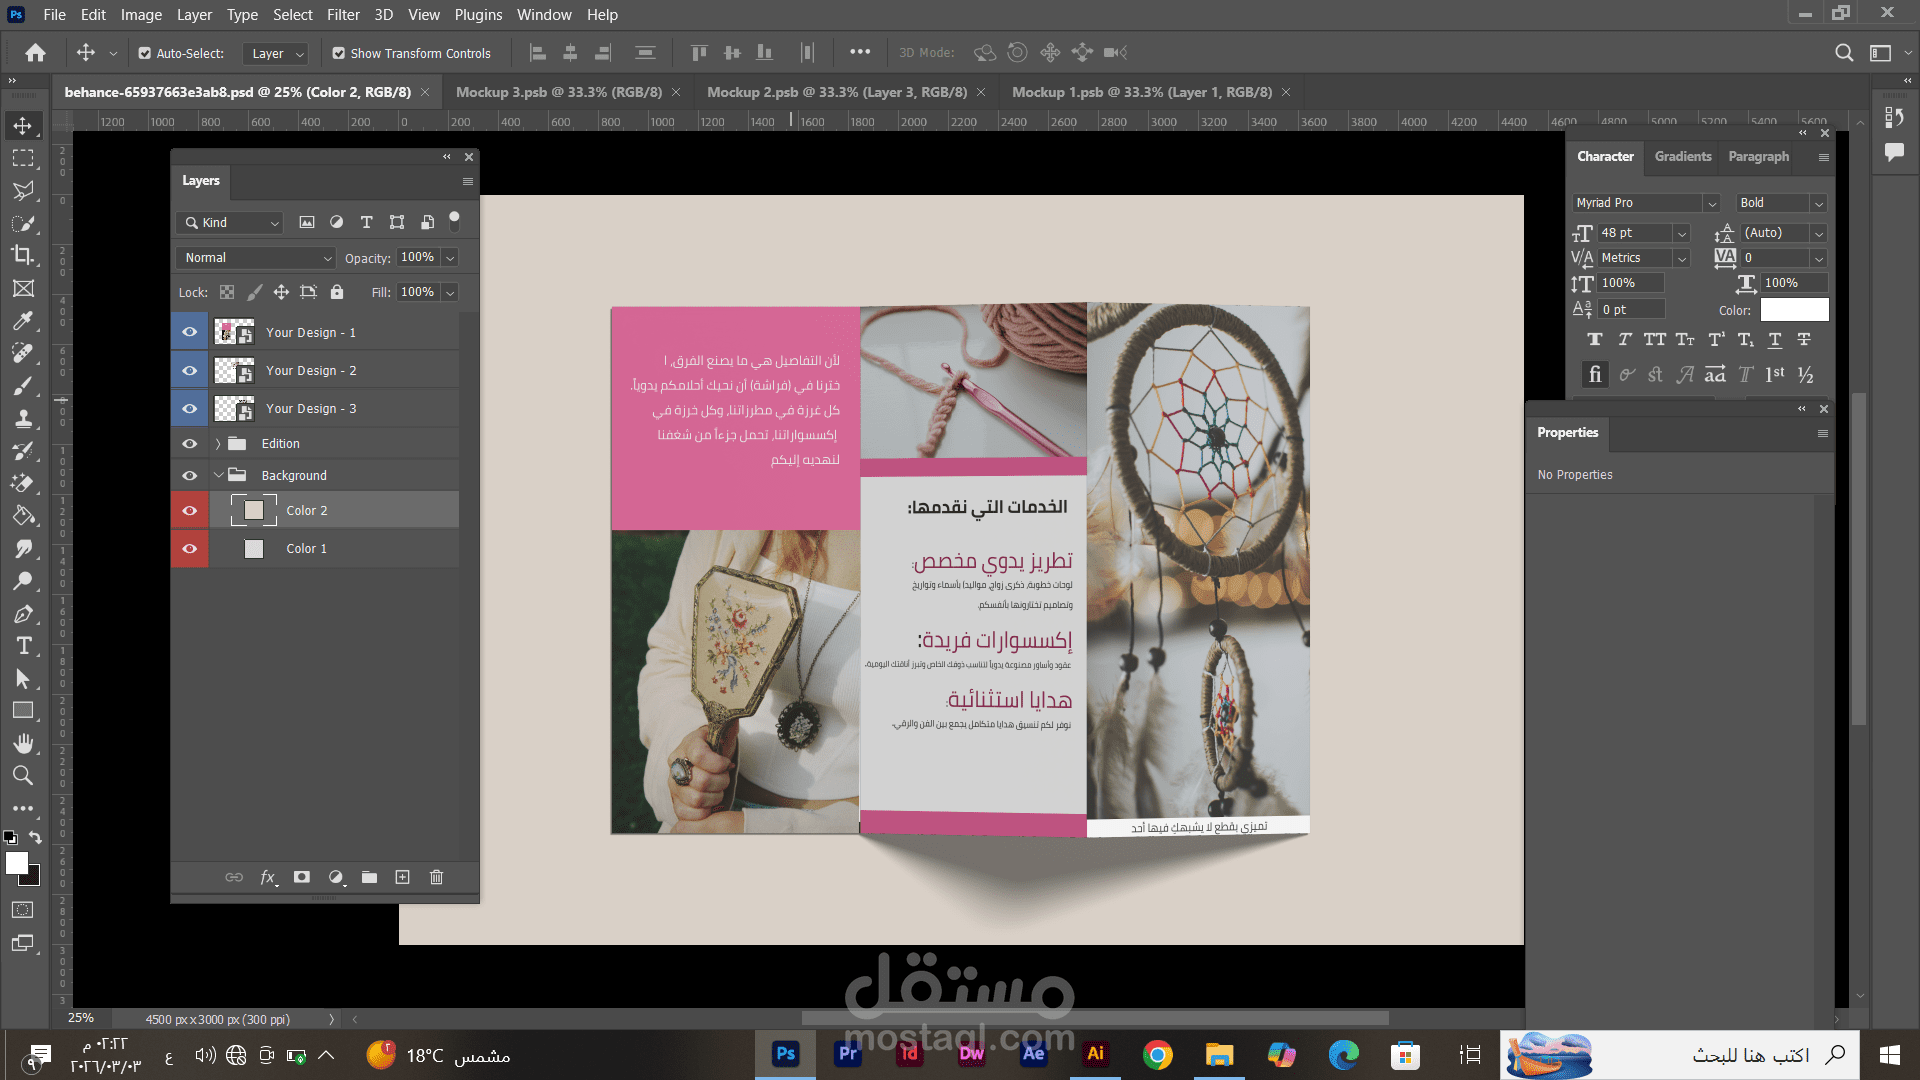Select the Crop tool
The height and width of the screenshot is (1080, 1920).
[x=22, y=255]
